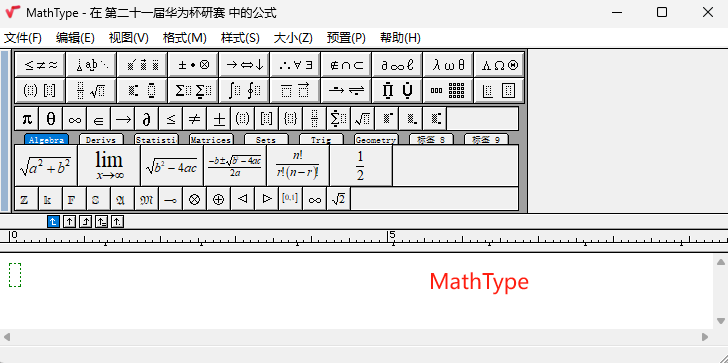Open the summation templates palette

click(194, 91)
